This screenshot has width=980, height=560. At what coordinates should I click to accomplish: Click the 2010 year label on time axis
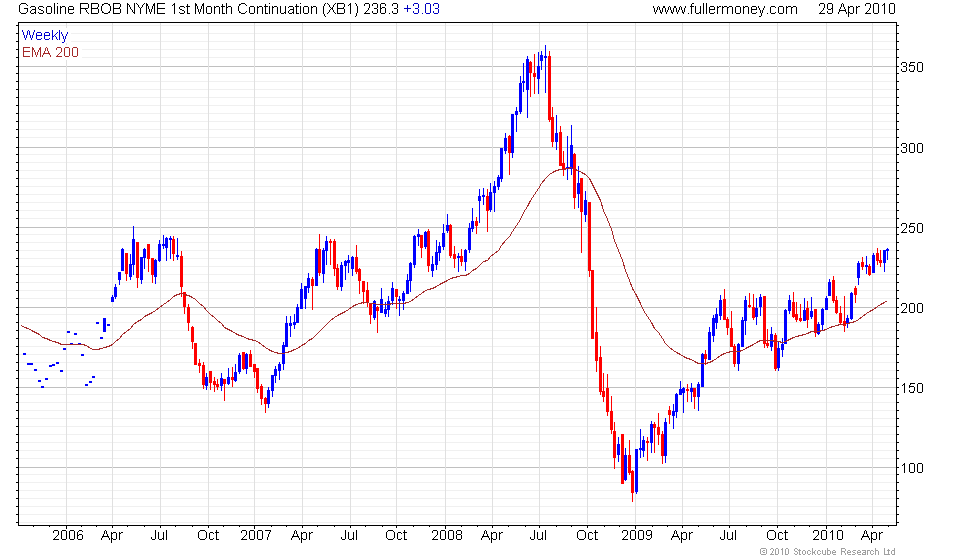[828, 536]
